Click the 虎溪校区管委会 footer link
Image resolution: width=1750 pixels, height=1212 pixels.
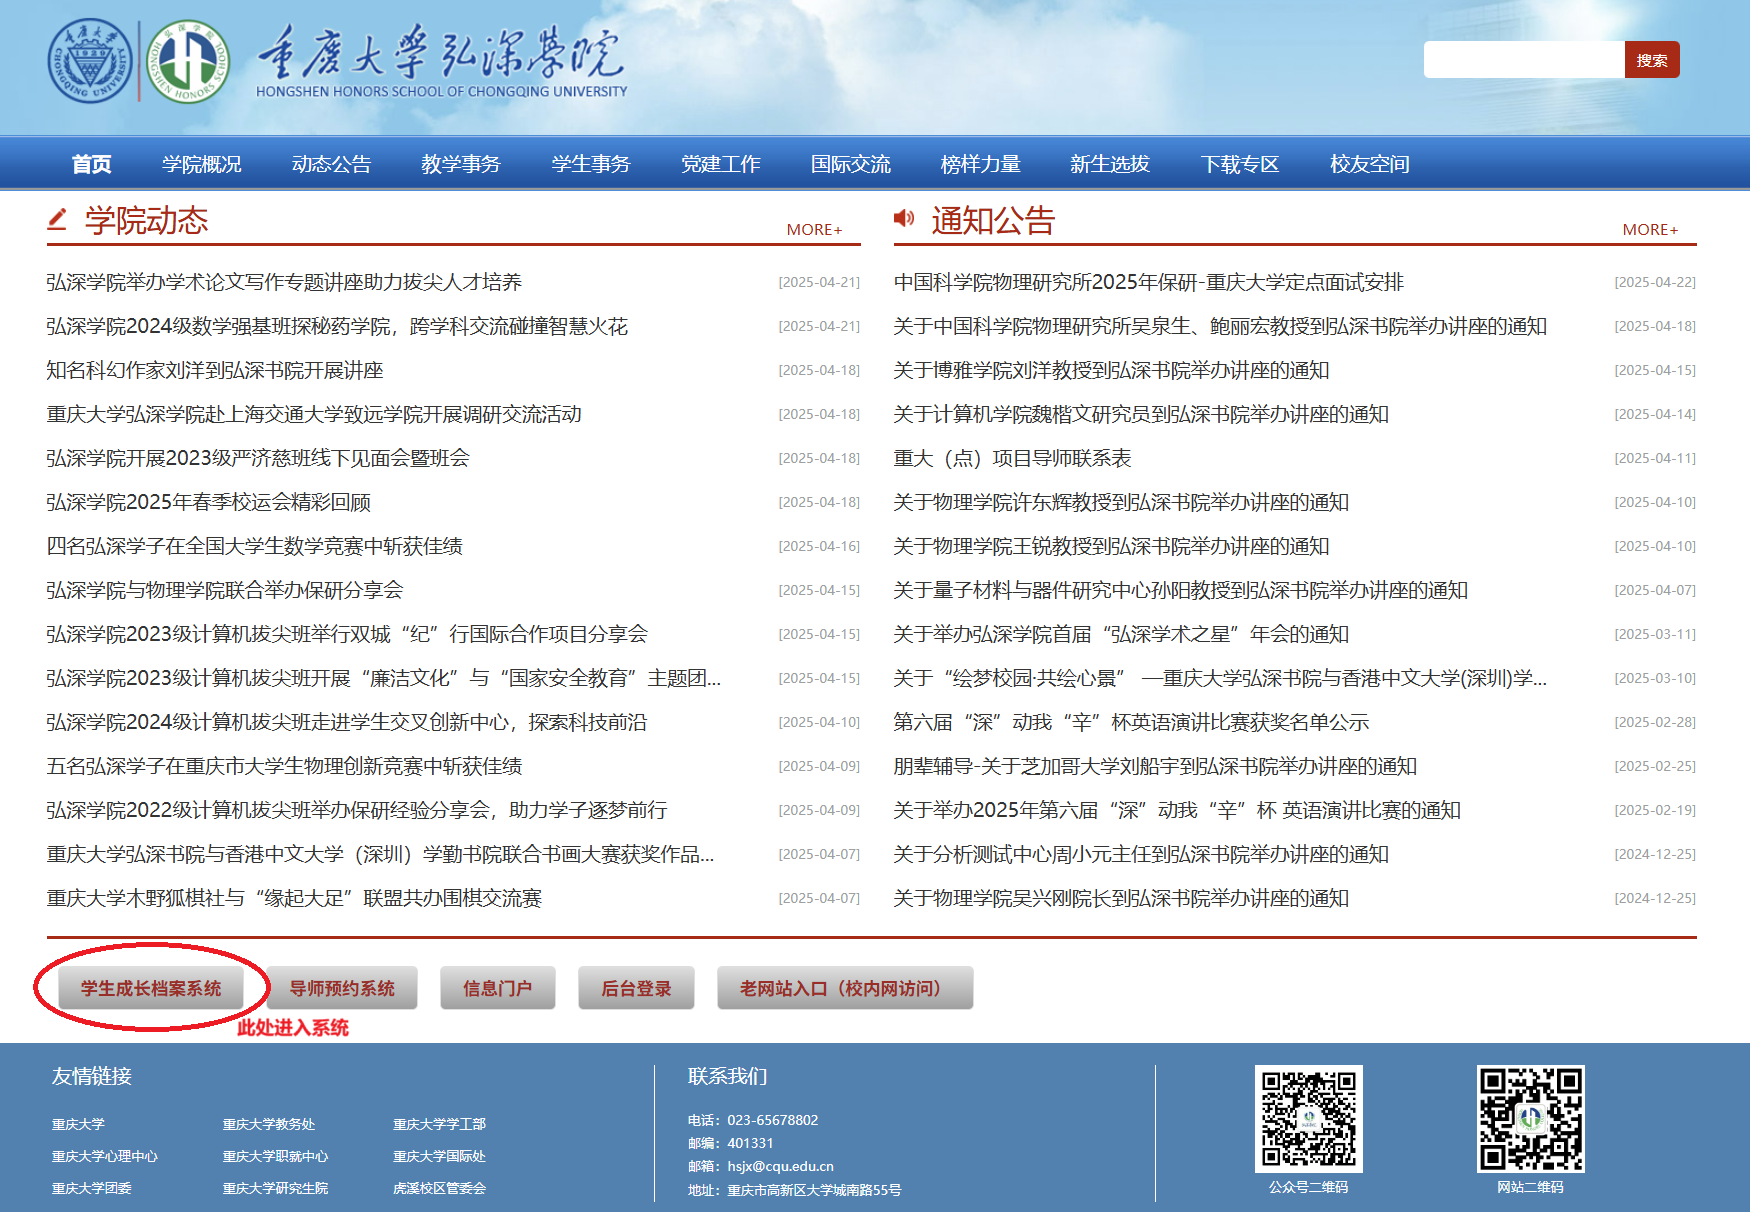[x=439, y=1188]
